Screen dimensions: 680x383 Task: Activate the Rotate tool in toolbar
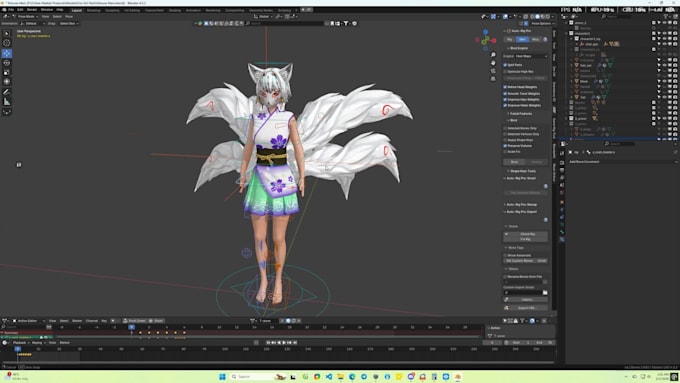[7, 63]
